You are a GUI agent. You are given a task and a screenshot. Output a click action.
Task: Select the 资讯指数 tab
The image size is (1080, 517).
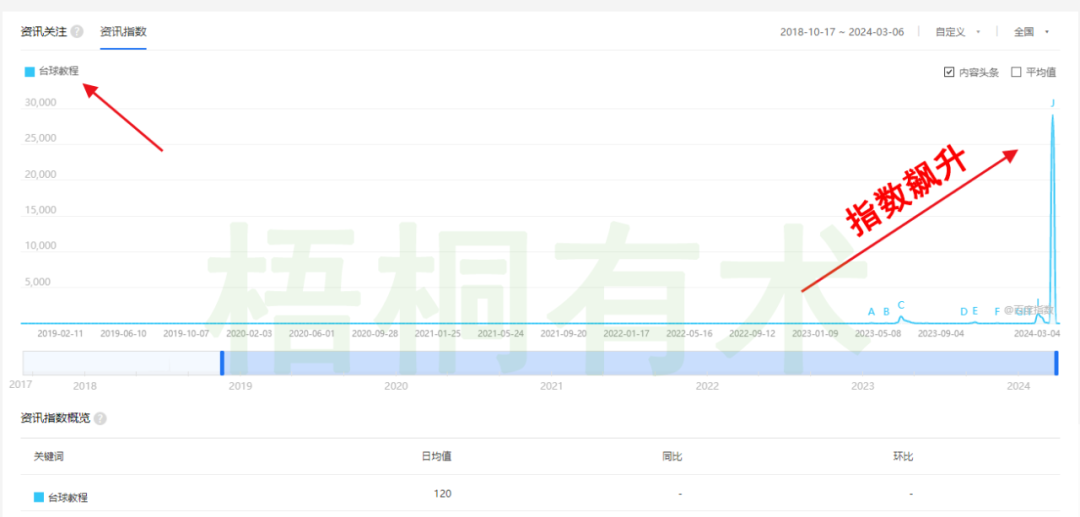(x=123, y=32)
